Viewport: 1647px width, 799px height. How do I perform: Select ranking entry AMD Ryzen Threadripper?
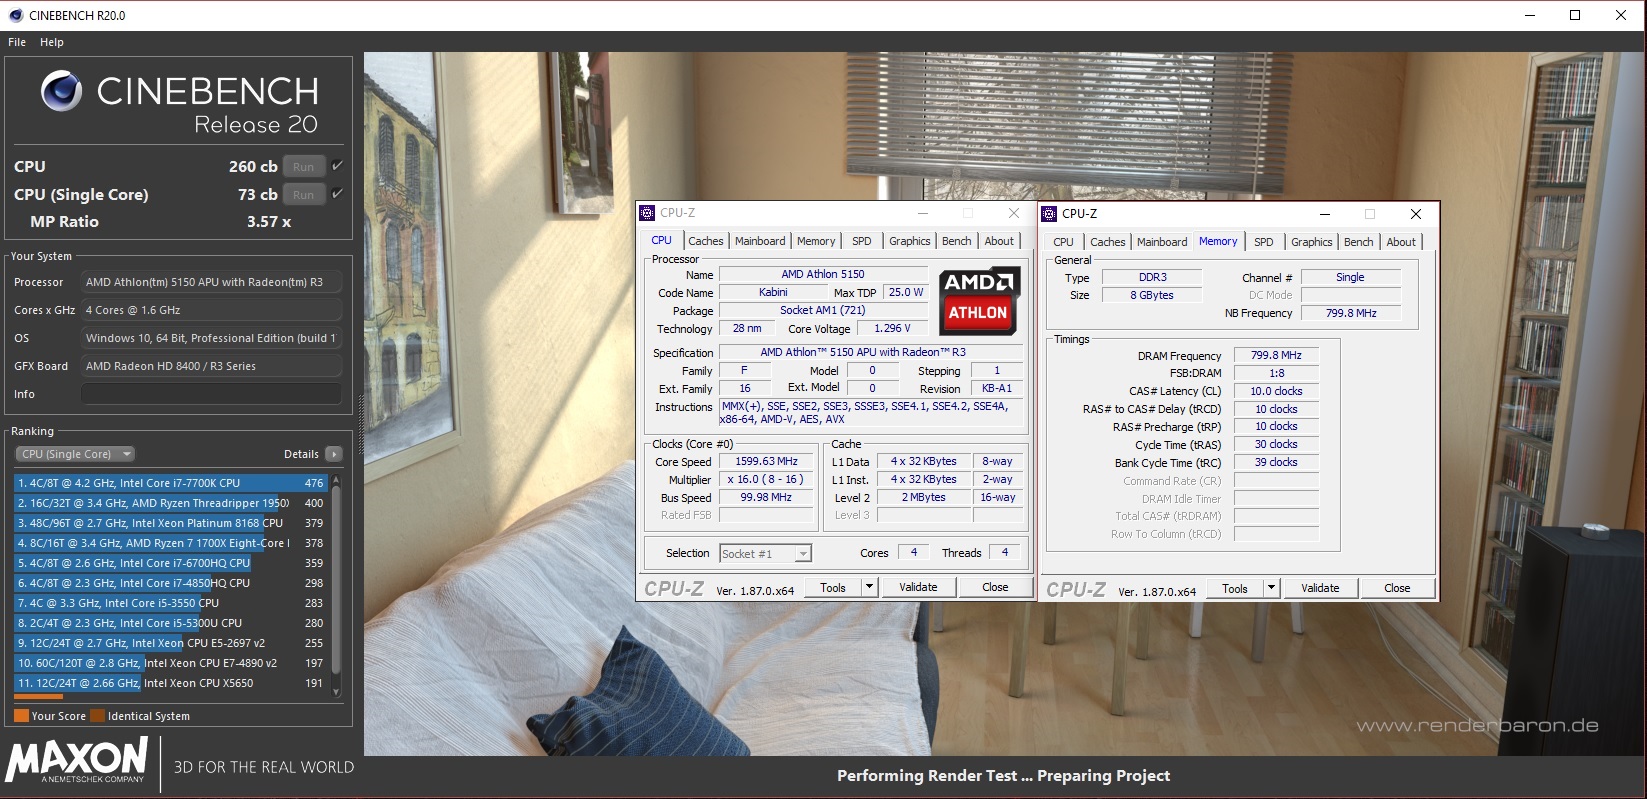point(171,503)
